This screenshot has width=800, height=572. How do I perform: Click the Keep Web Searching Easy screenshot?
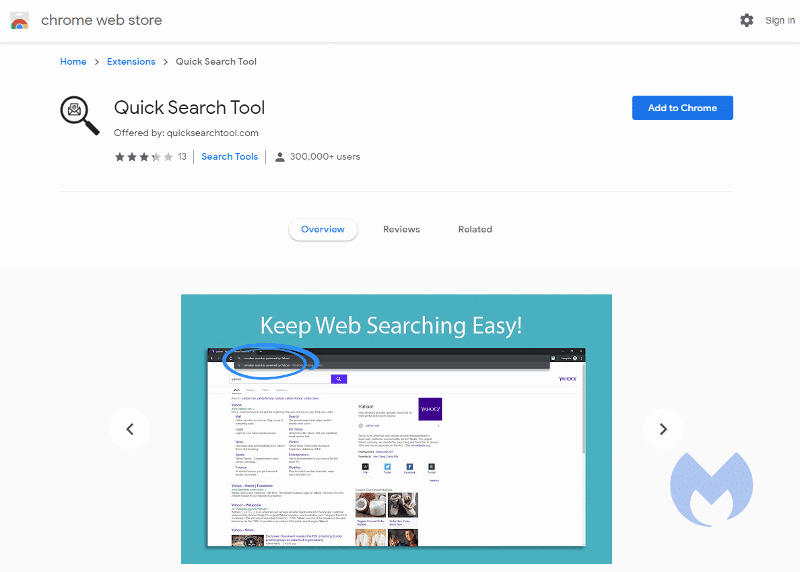396,429
